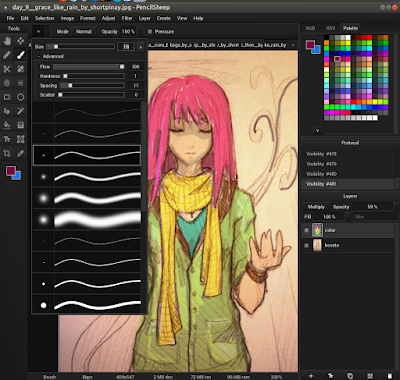Select the eyedropper color picker tool
Screen dimensions: 400x380
coord(21,153)
